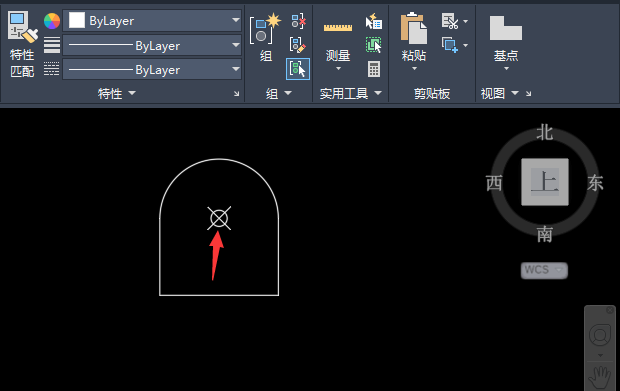Click the white color swatch beside ByLayer
Screen dimensions: 620x391
pyautogui.click(x=77, y=20)
